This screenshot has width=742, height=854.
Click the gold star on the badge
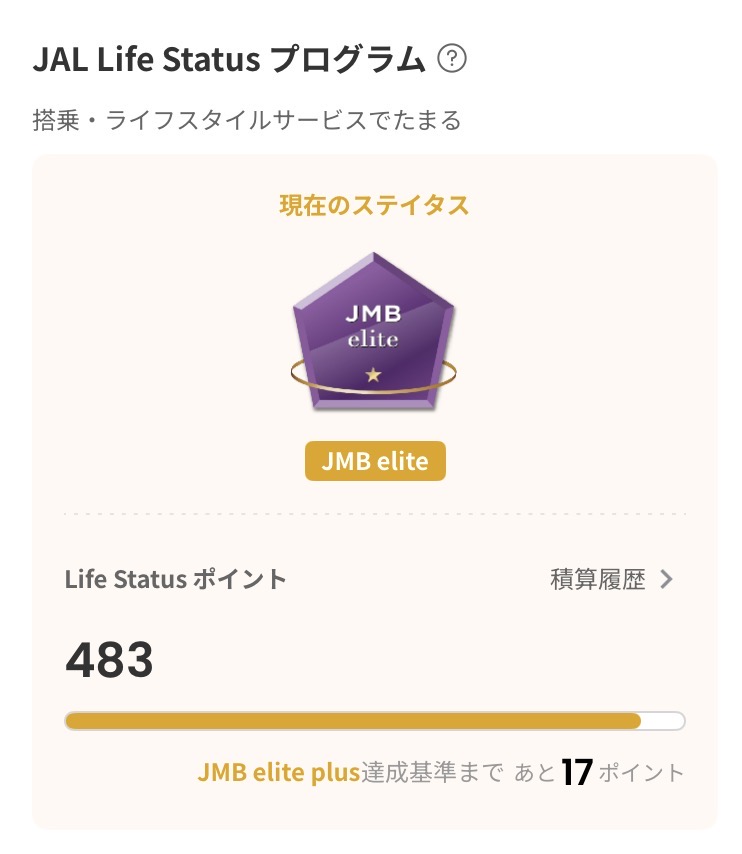373,375
